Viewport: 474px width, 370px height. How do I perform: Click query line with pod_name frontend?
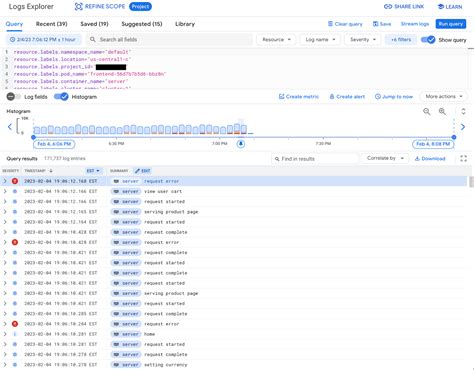[90, 74]
